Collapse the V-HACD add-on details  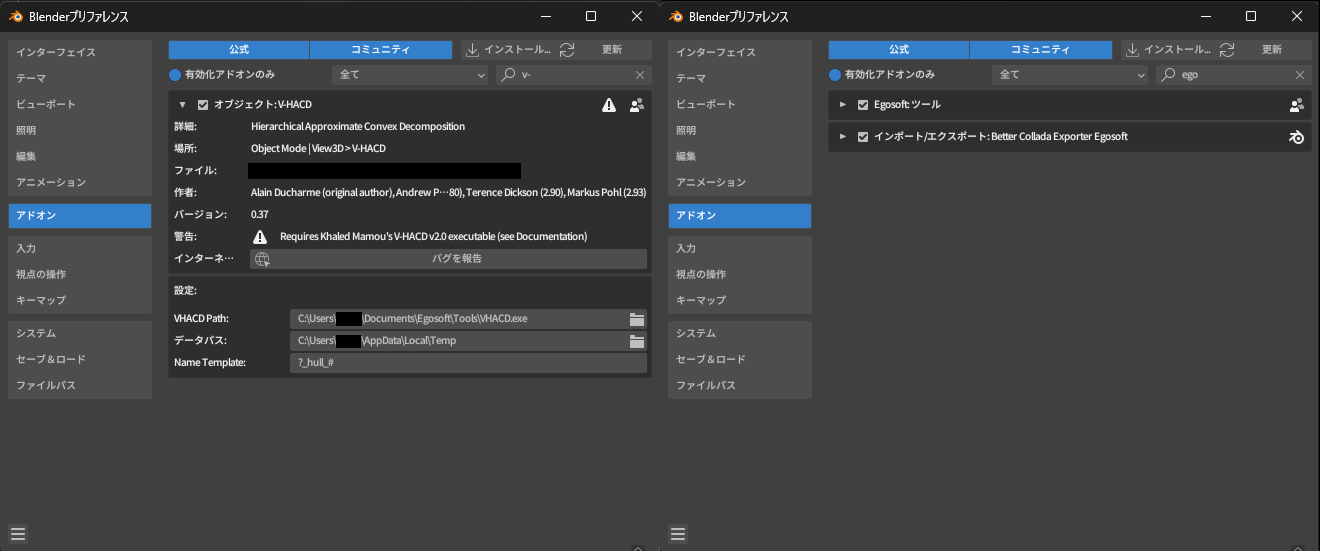pos(182,105)
